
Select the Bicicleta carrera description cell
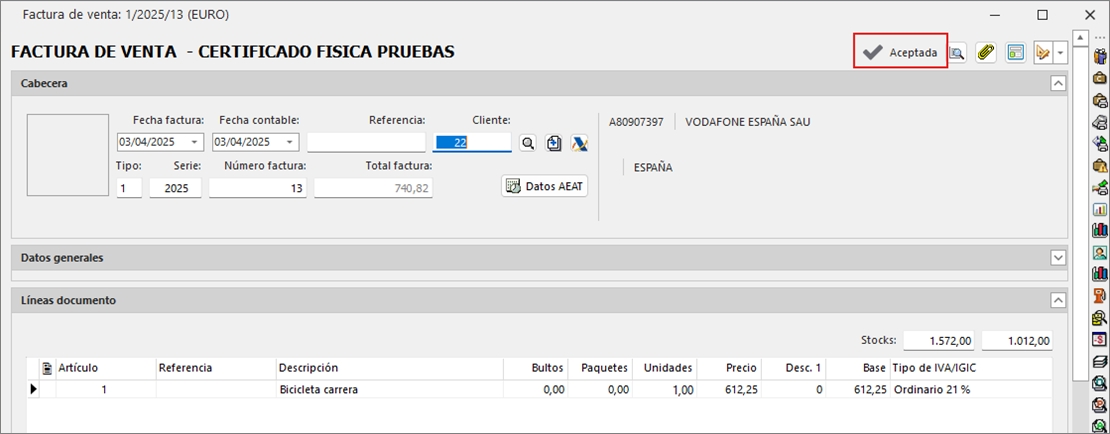click(x=389, y=389)
